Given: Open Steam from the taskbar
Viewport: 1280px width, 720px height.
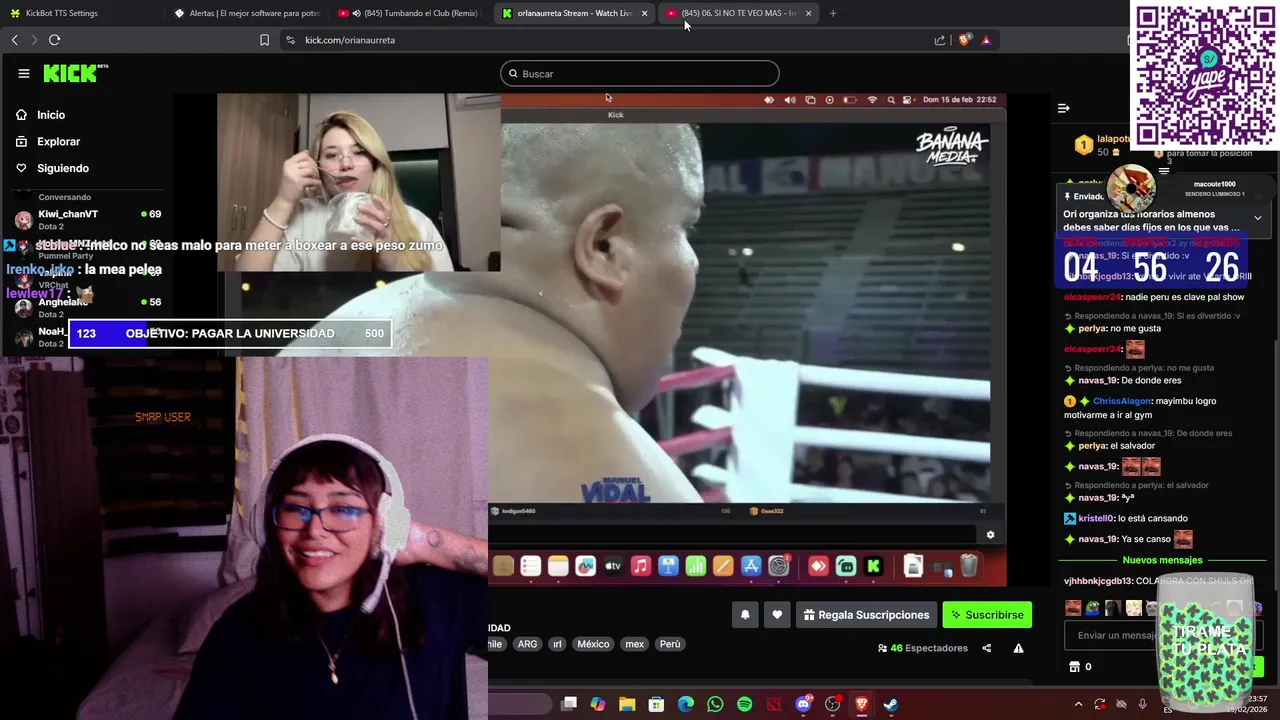Looking at the screenshot, I should click(890, 704).
